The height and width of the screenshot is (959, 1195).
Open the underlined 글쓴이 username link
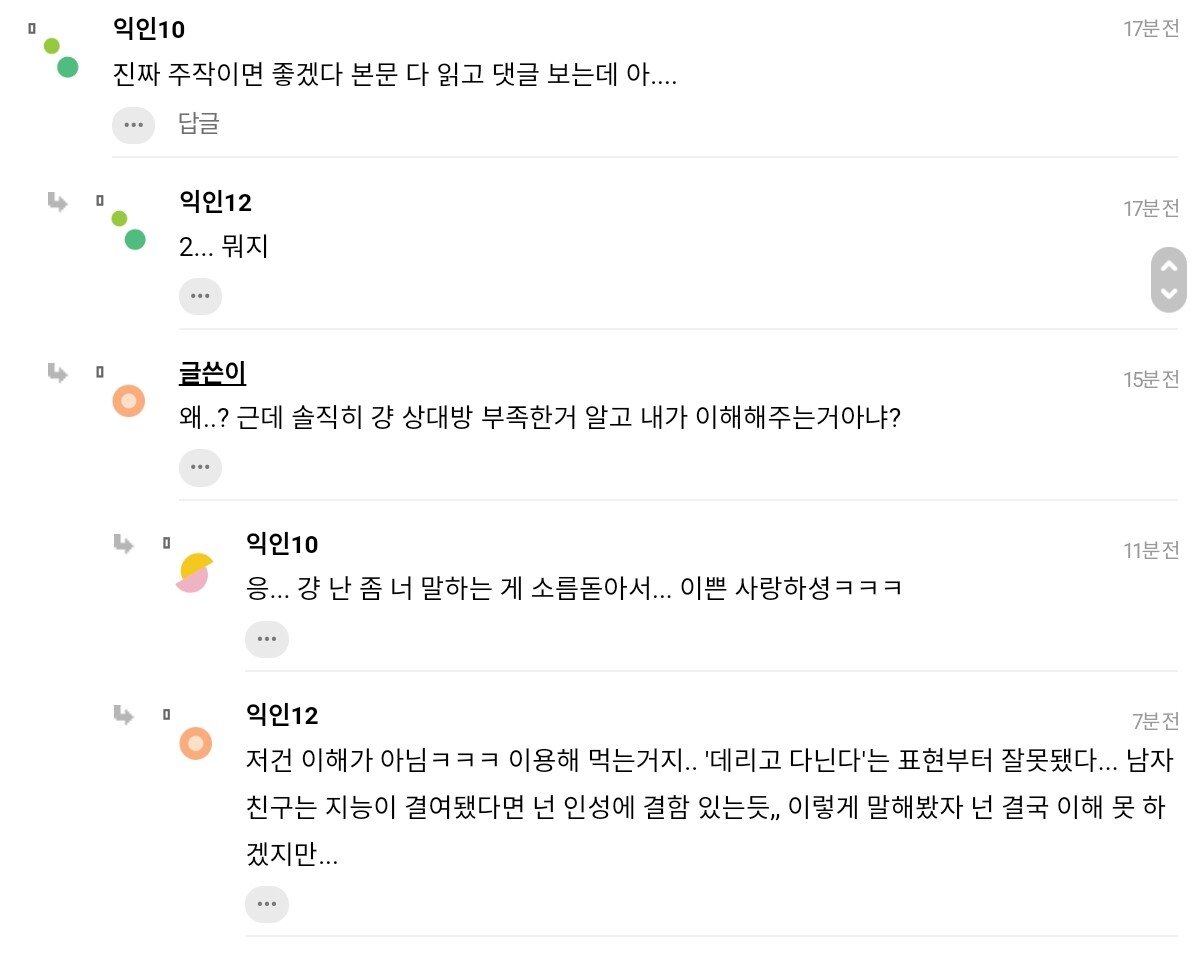(212, 373)
